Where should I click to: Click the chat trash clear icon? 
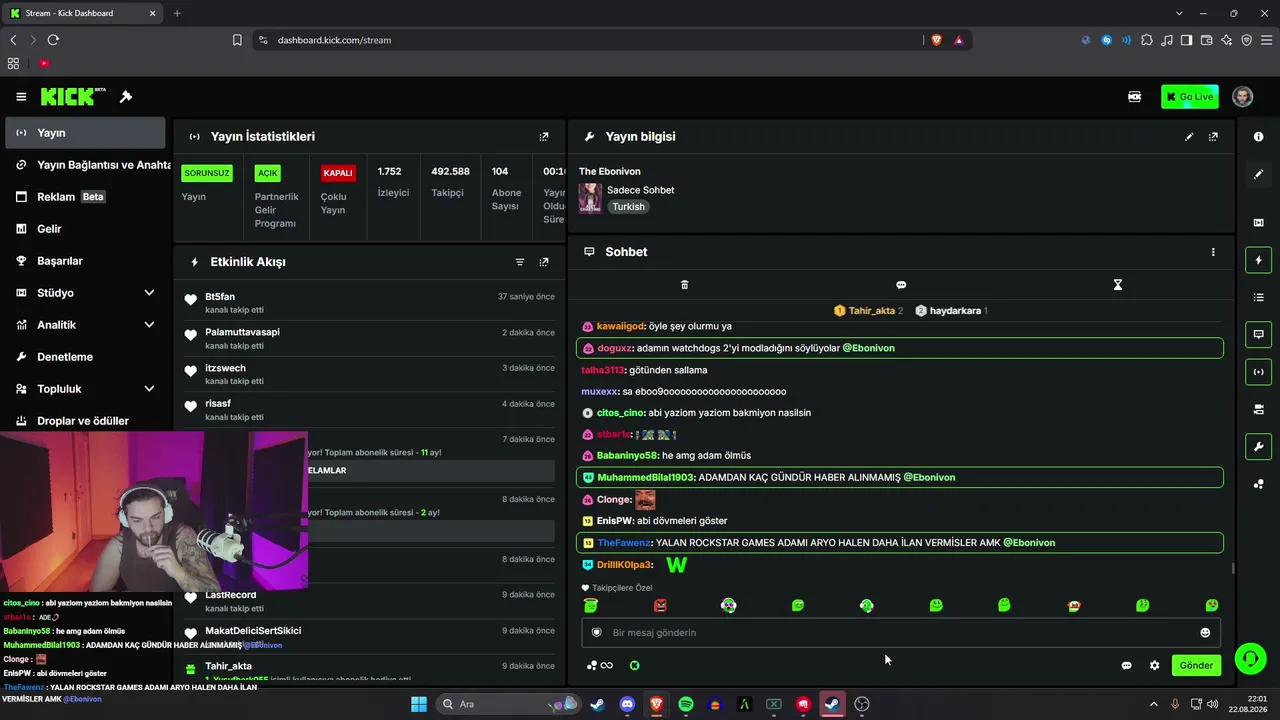tap(685, 285)
